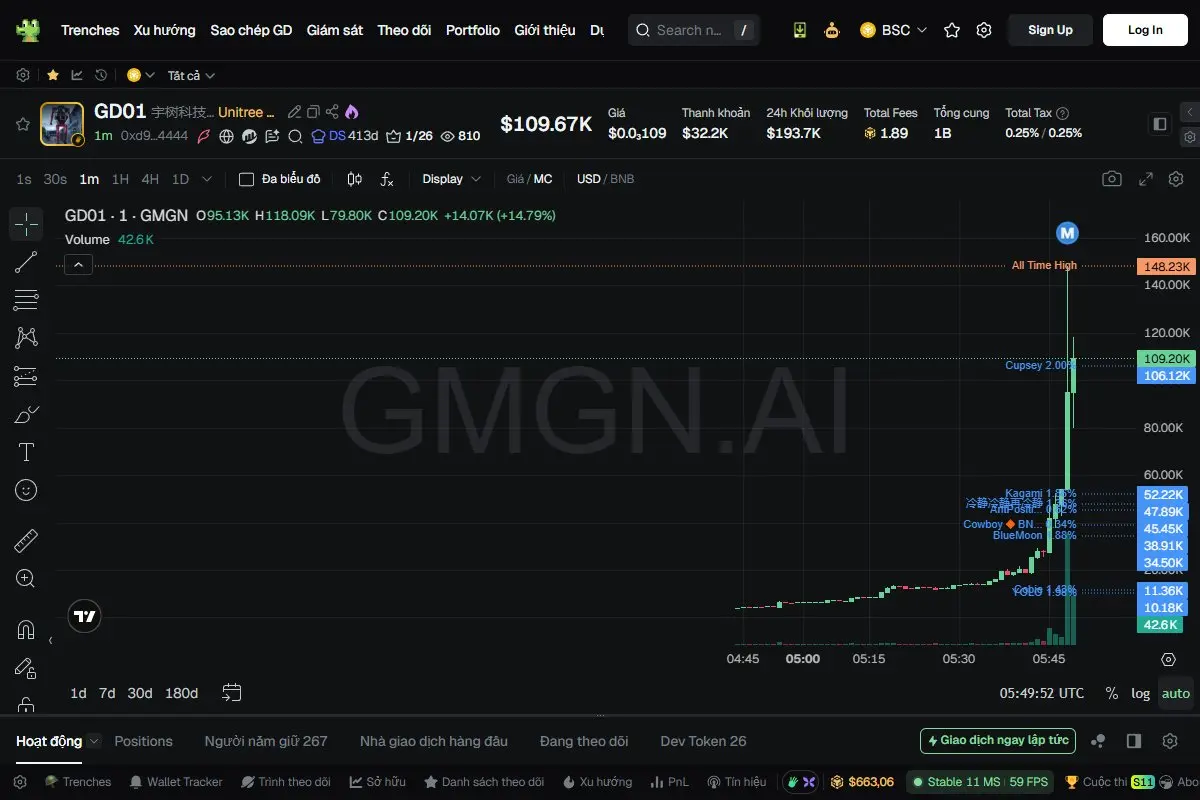
Task: Click the share icon beside token name
Action: [x=332, y=112]
